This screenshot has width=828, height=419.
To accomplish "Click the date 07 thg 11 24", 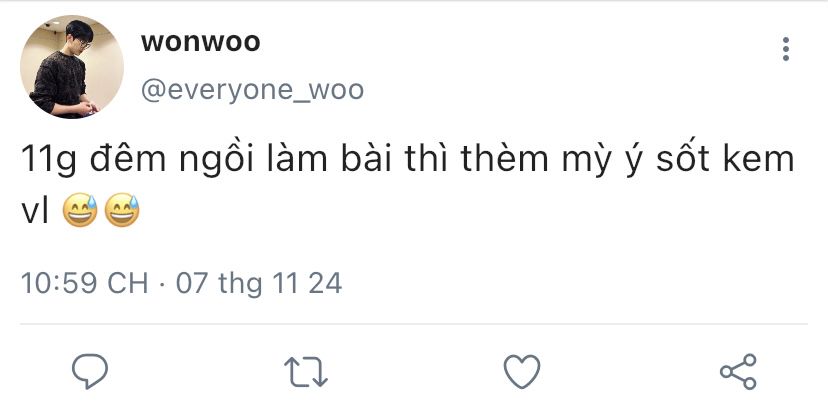I will [259, 284].
